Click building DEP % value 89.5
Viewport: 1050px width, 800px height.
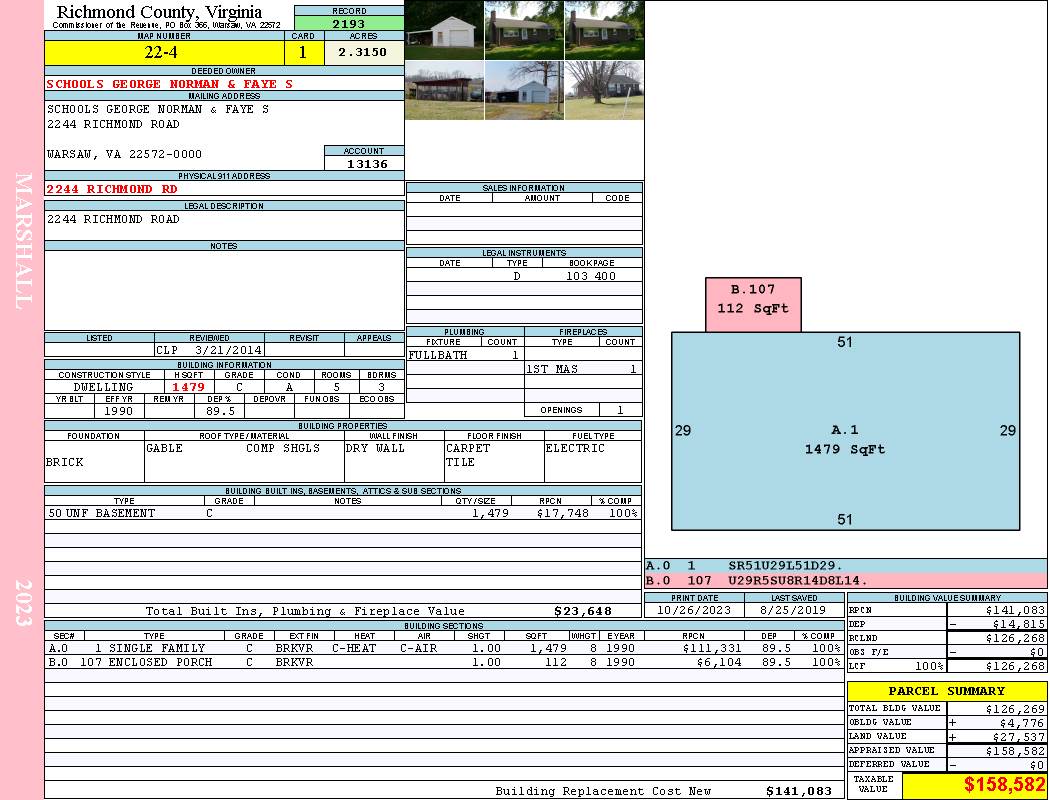pos(220,411)
